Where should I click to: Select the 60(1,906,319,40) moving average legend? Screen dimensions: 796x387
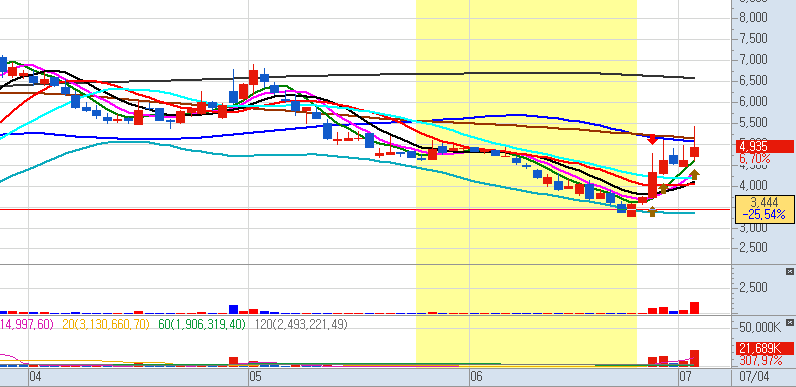pos(202,324)
